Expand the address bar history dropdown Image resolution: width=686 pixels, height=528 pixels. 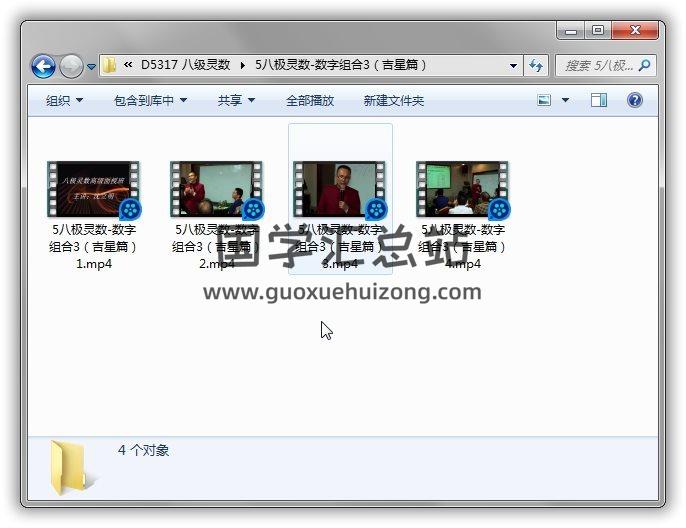pyautogui.click(x=514, y=66)
